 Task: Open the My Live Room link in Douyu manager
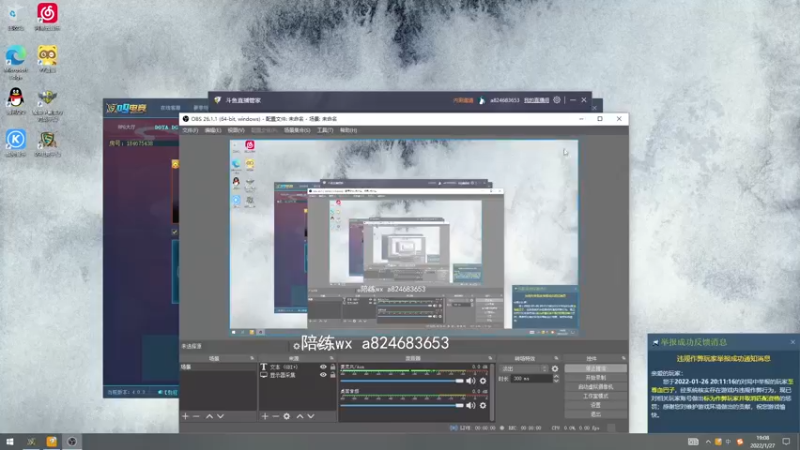click(x=536, y=100)
